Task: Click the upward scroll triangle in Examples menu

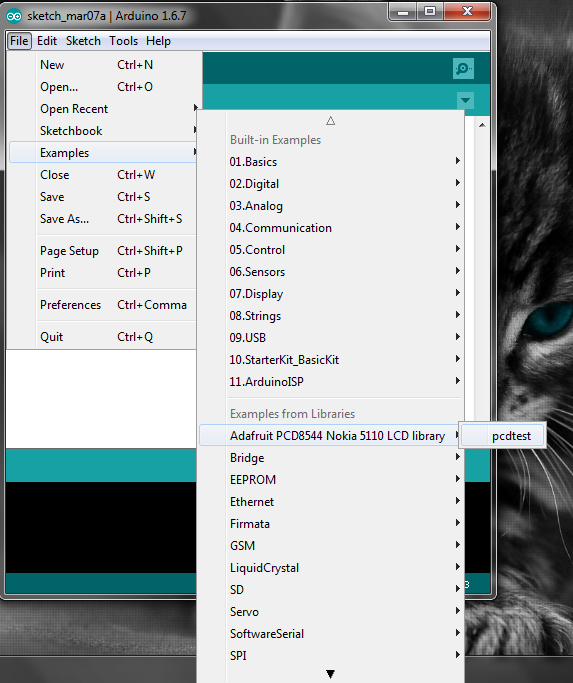Action: (x=330, y=121)
